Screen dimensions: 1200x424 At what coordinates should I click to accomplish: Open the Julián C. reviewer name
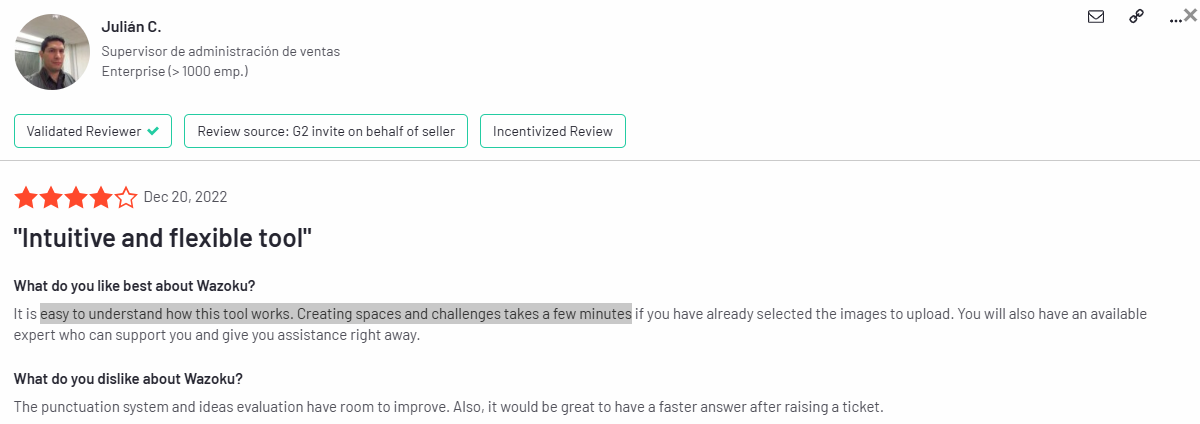click(131, 27)
